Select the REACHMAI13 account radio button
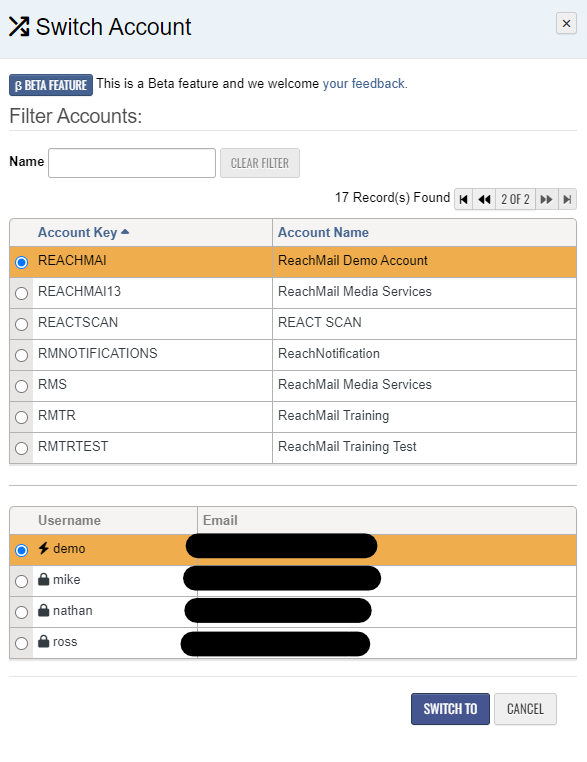This screenshot has width=587, height=762. point(21,294)
